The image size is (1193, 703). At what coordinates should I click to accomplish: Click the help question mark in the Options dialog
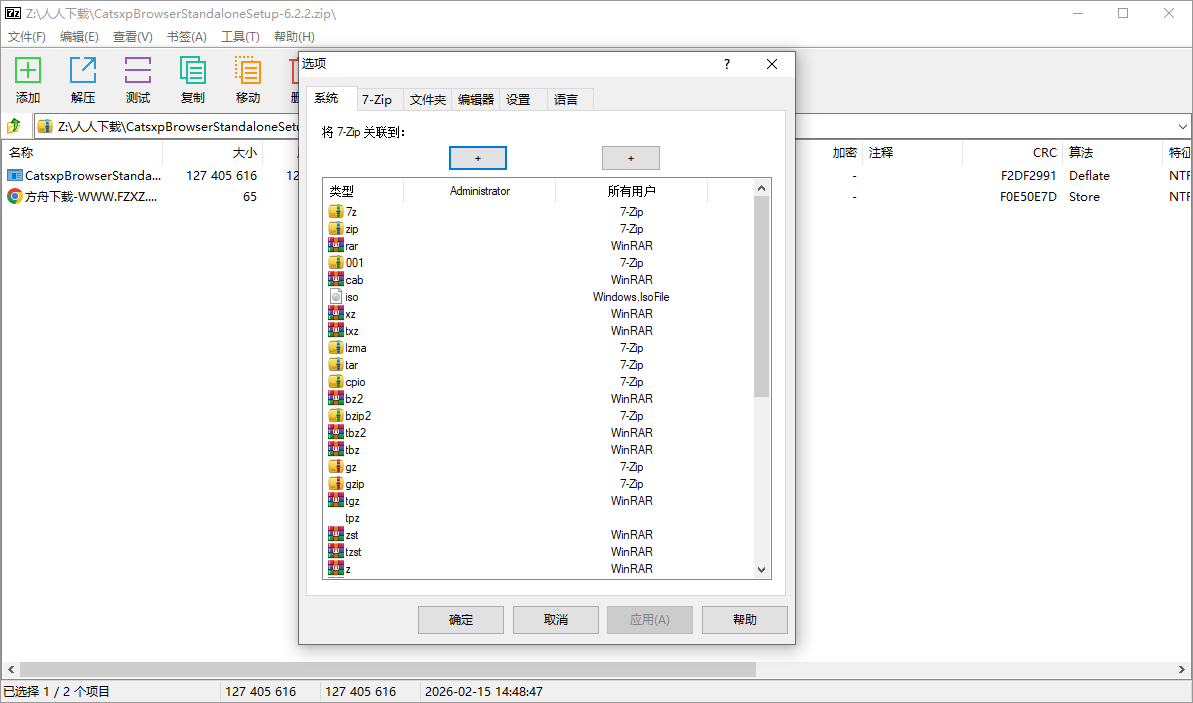(726, 64)
